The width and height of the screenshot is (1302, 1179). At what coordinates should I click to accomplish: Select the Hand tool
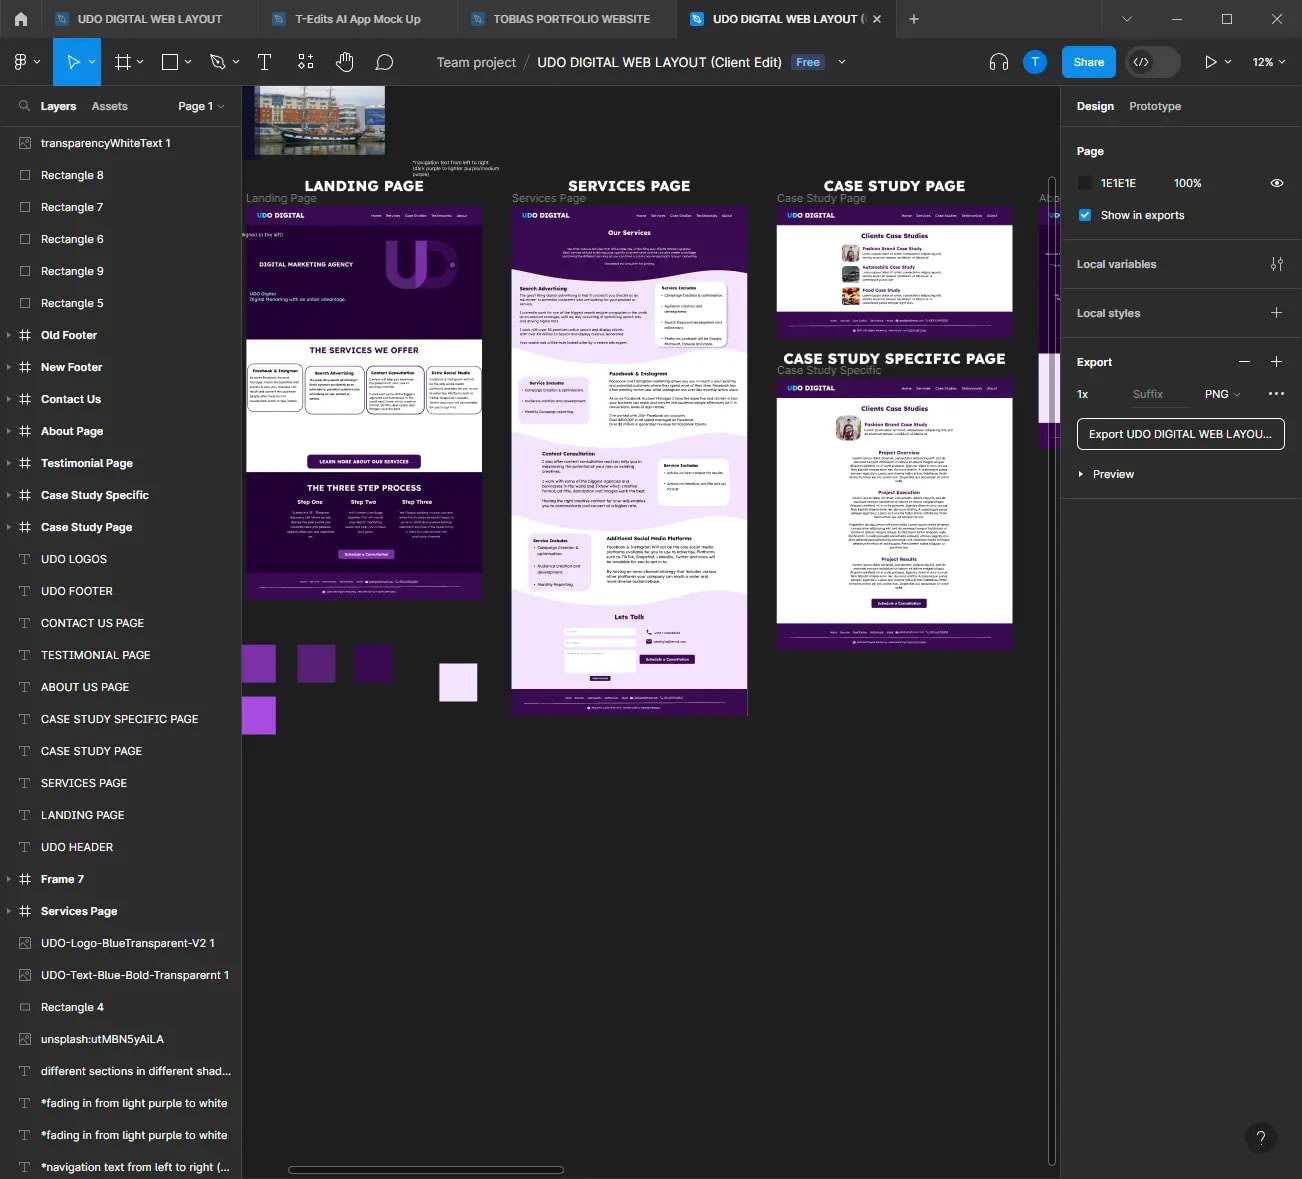(x=345, y=62)
